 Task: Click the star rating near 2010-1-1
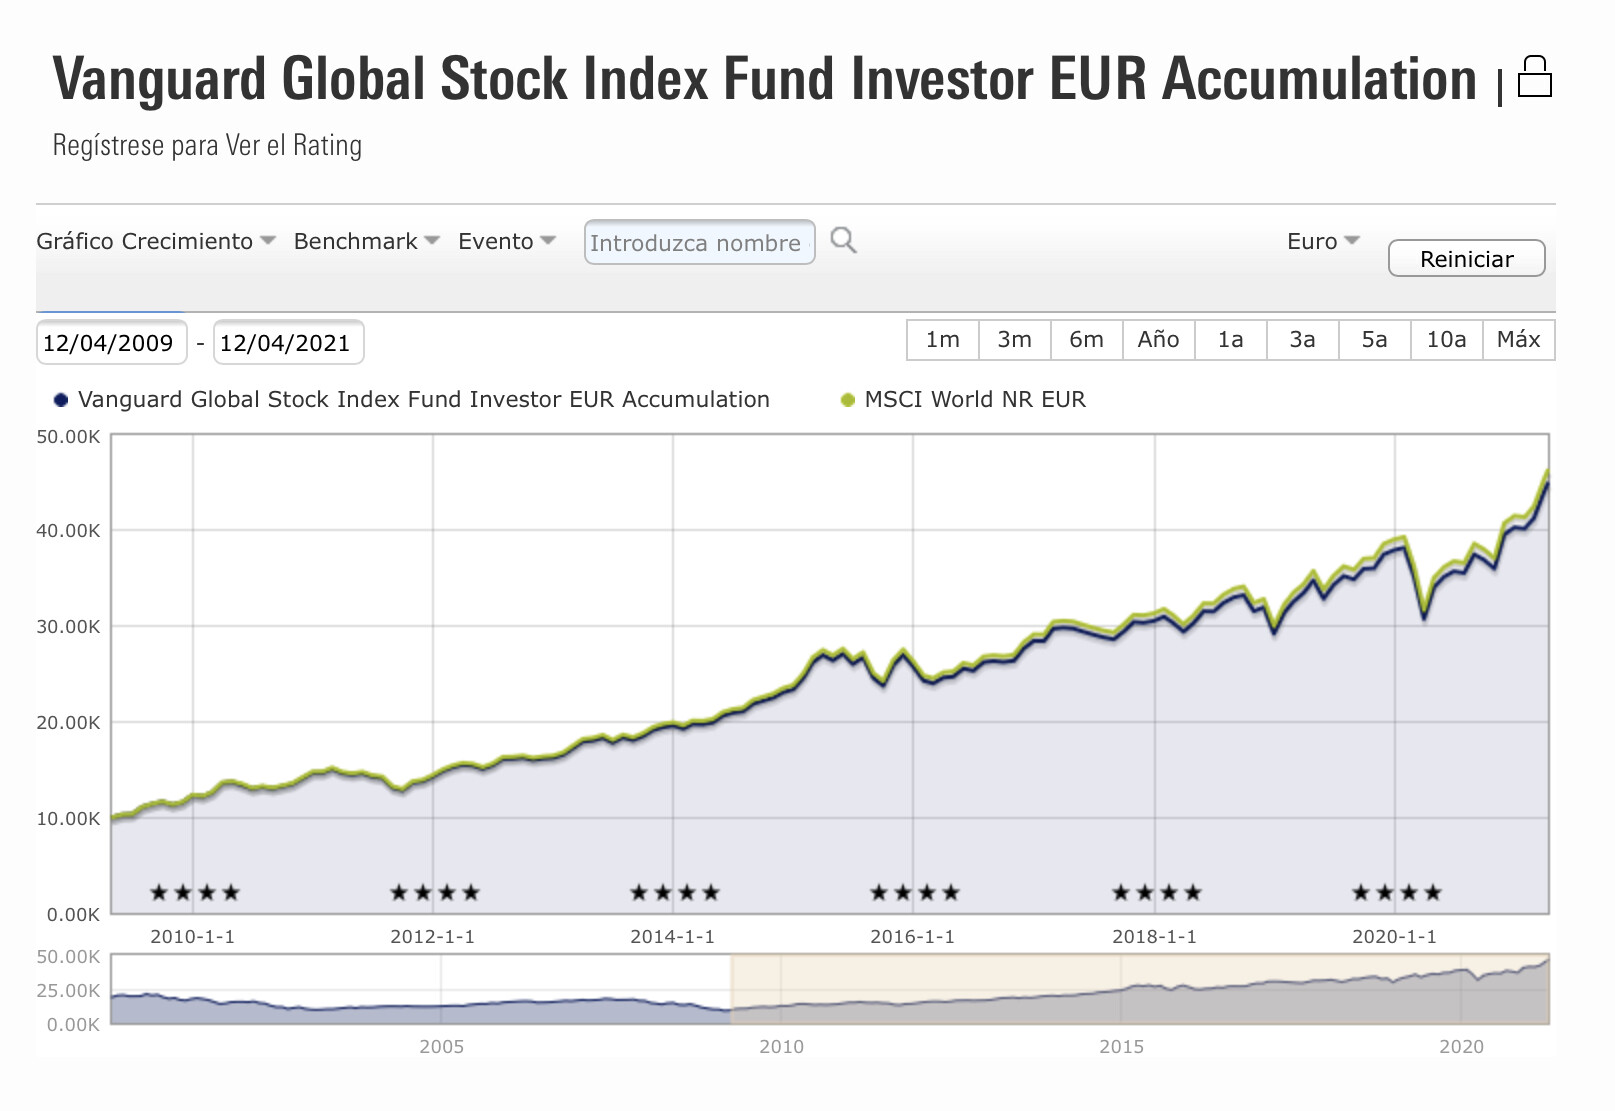pos(195,892)
